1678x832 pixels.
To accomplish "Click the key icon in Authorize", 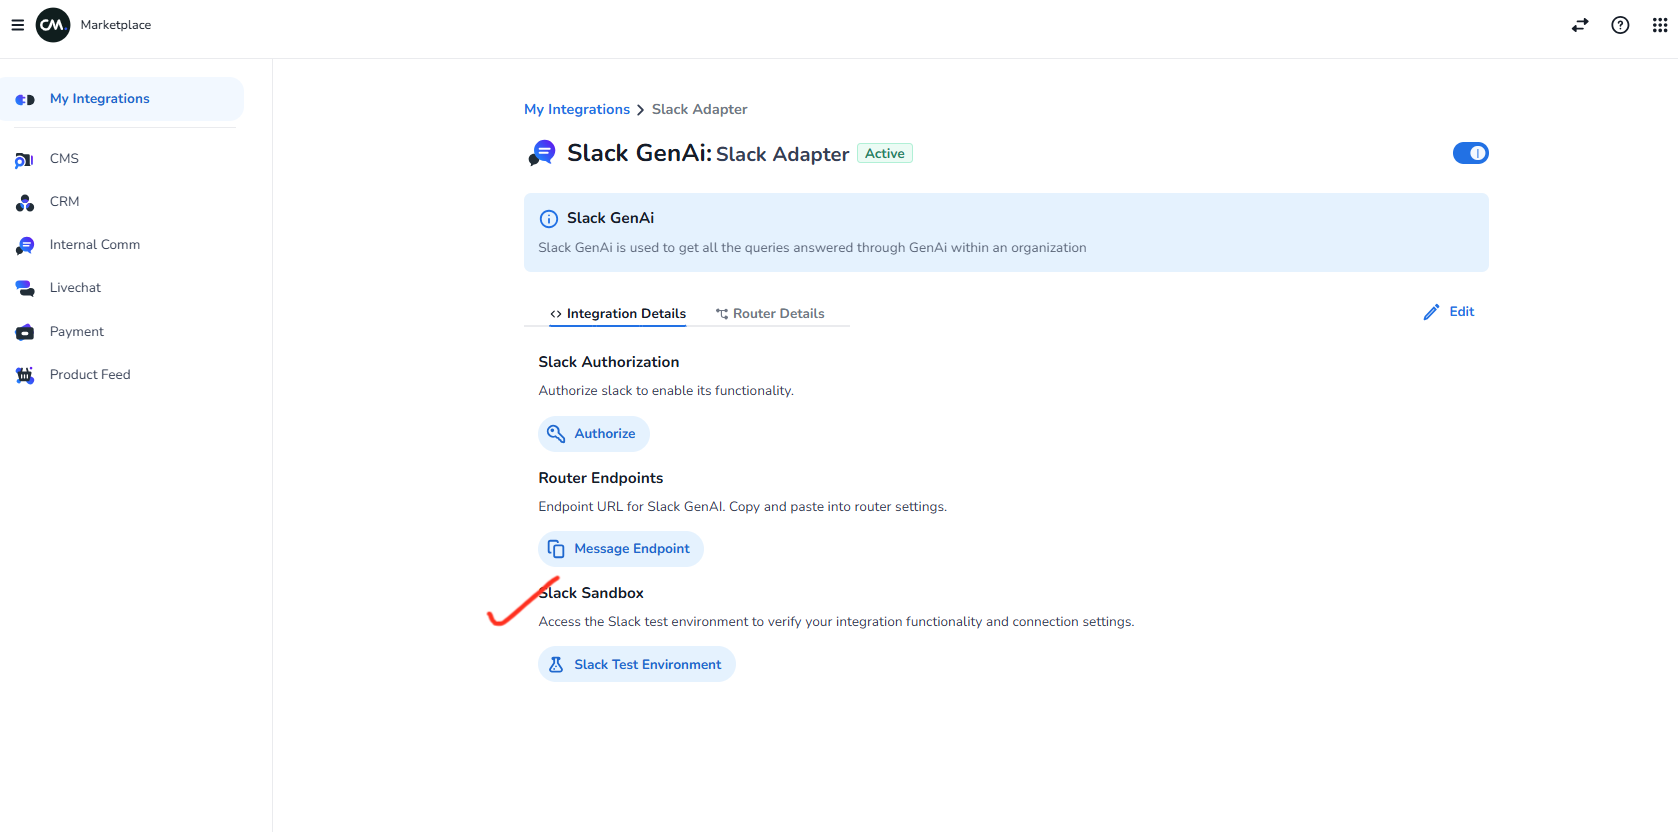I will [x=556, y=434].
